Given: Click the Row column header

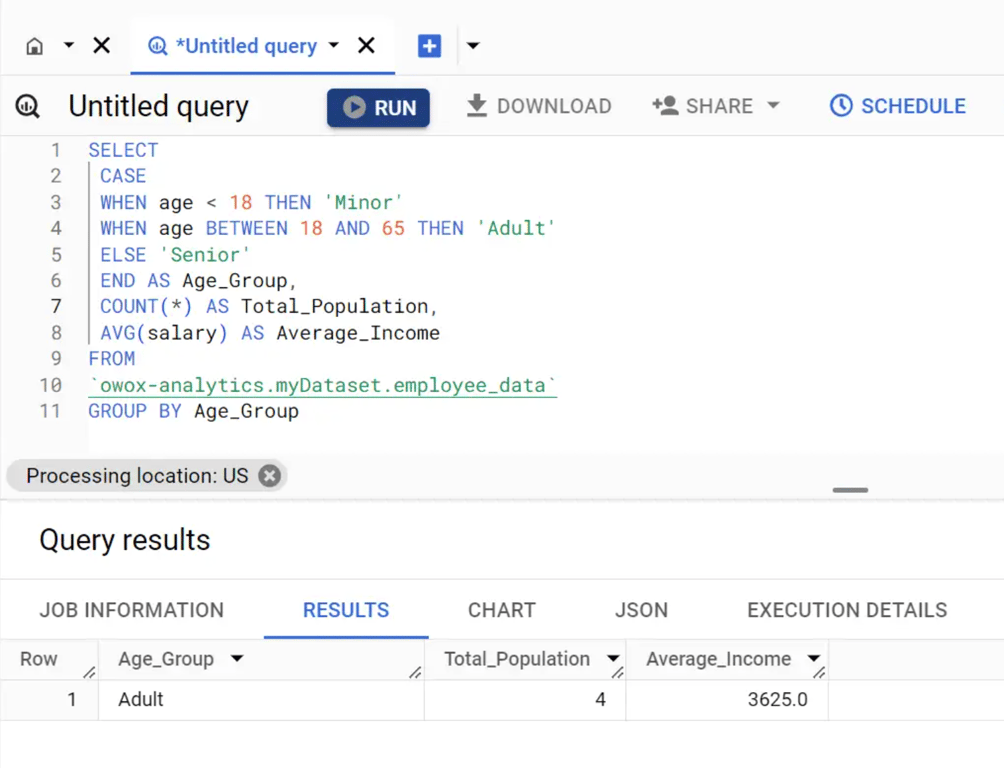Looking at the screenshot, I should pos(38,659).
